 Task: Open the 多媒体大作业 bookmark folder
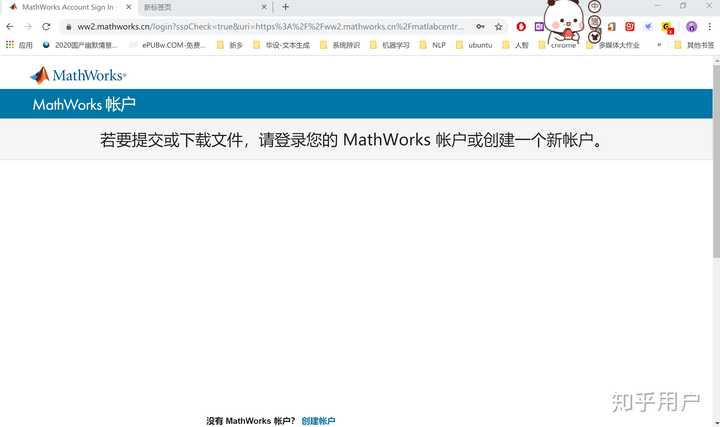coord(613,45)
